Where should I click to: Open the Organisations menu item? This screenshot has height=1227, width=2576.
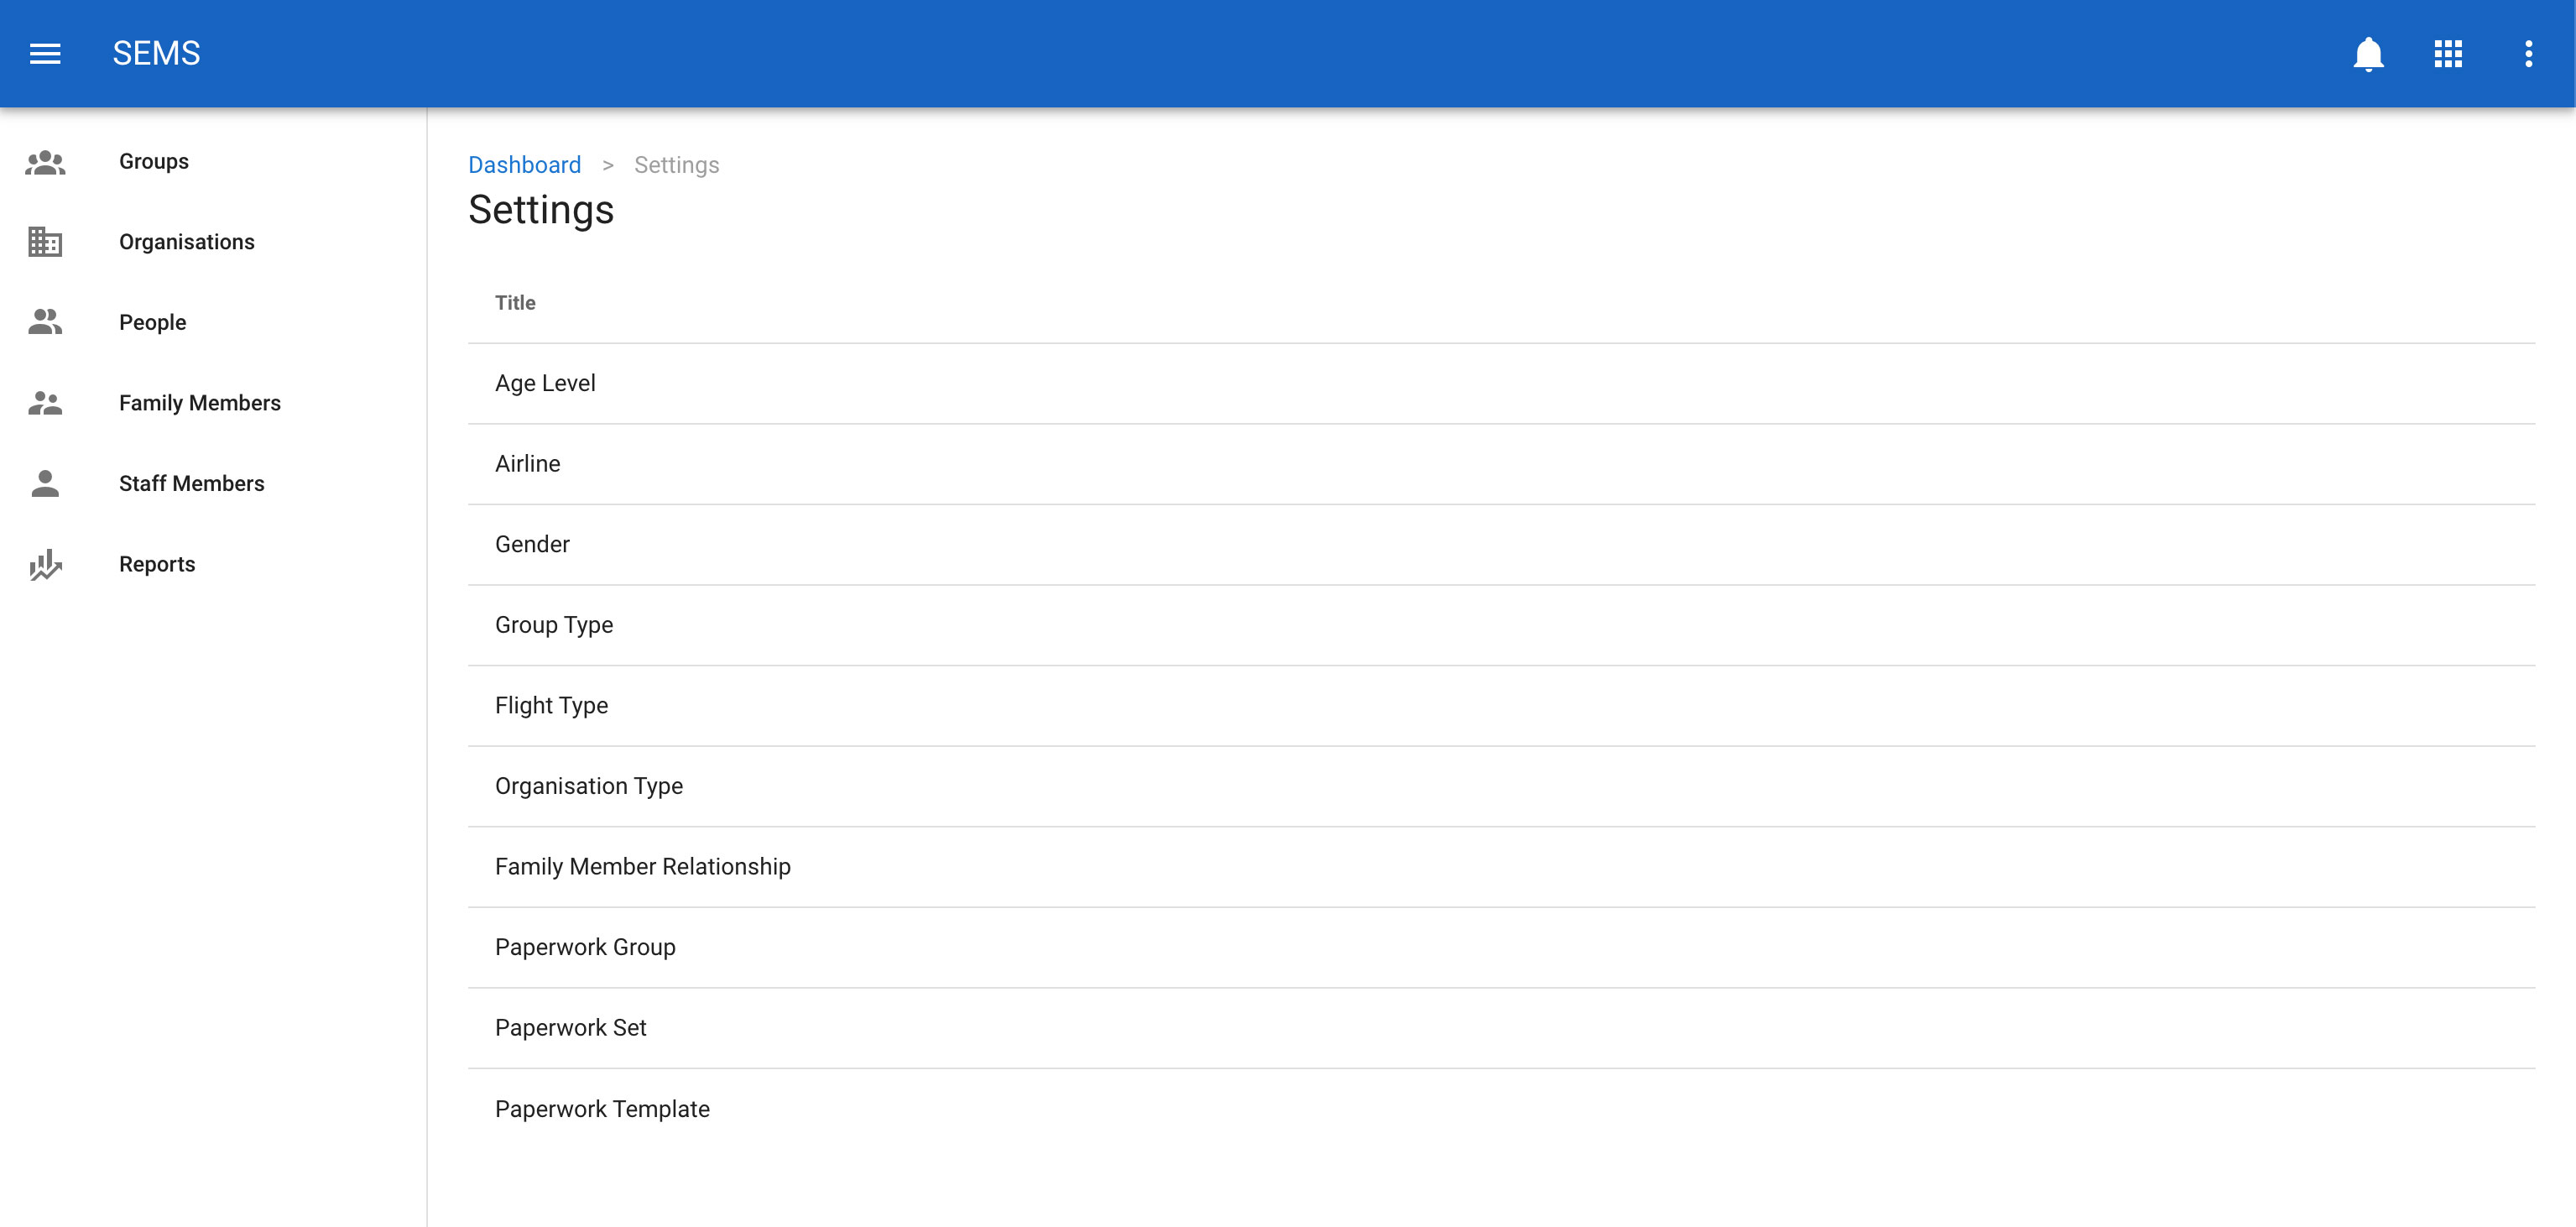click(186, 242)
